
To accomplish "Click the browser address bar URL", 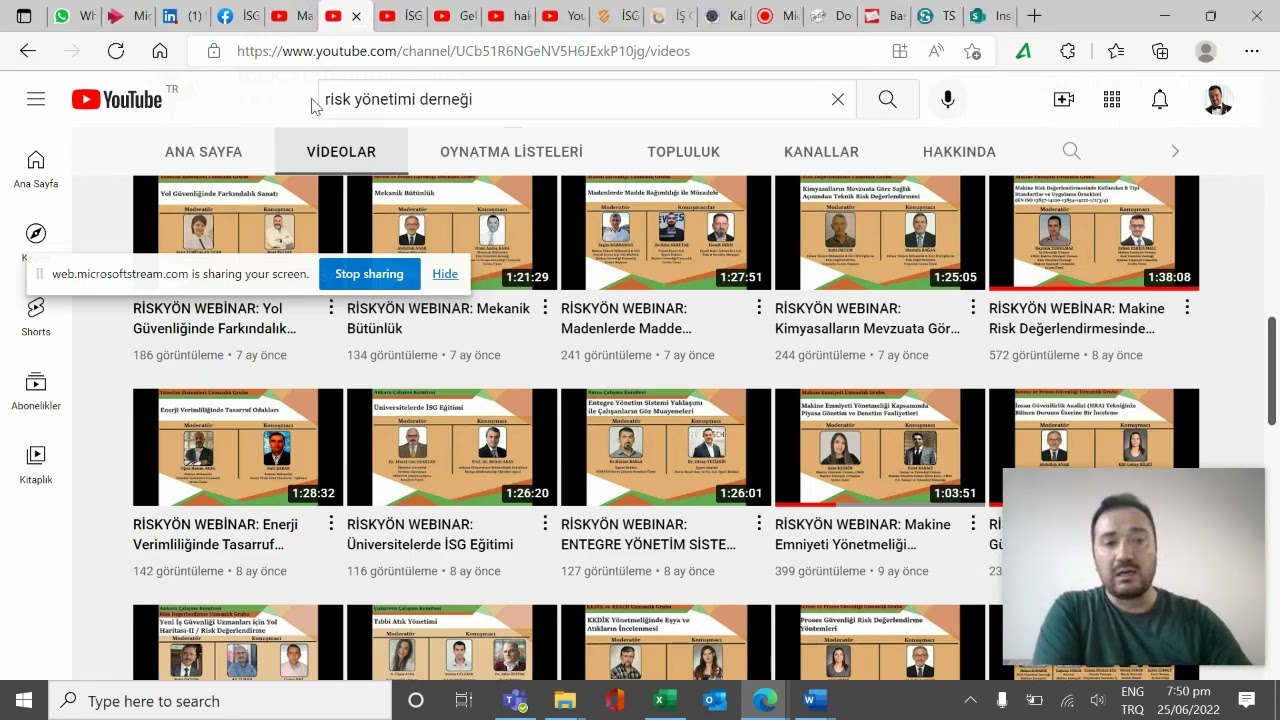I will pyautogui.click(x=463, y=51).
